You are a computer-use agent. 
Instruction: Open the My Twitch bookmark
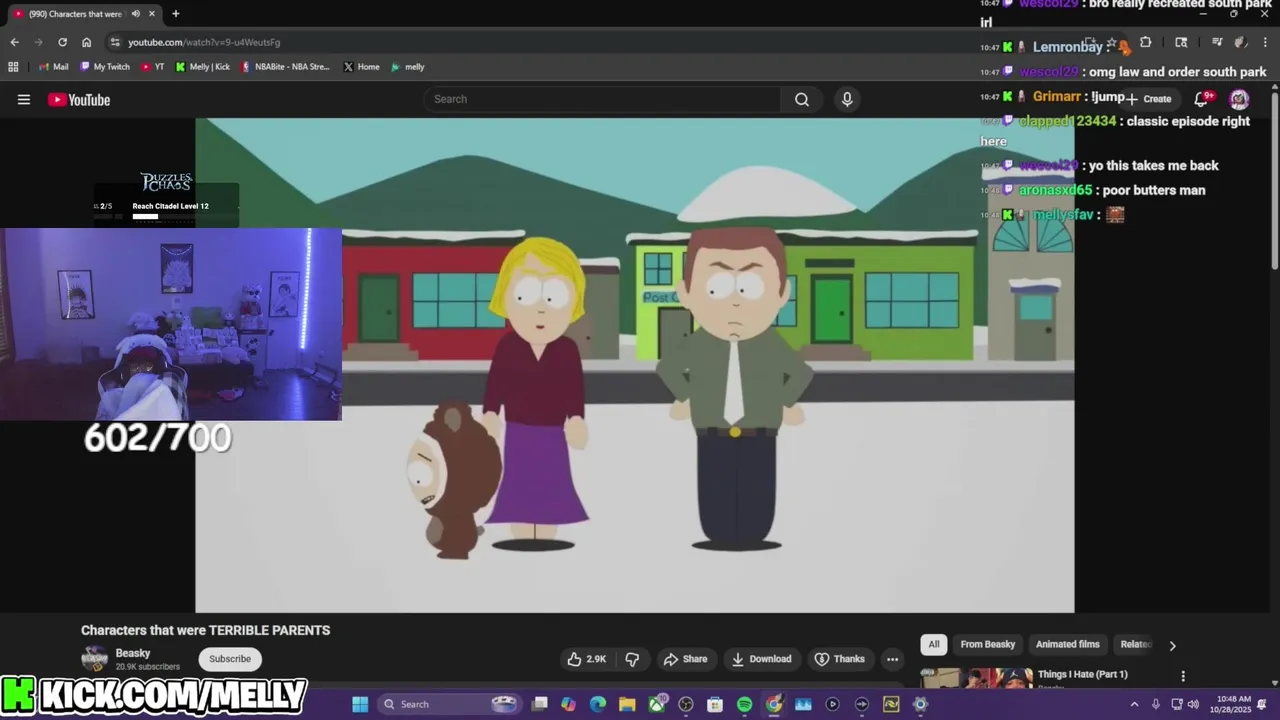(105, 67)
